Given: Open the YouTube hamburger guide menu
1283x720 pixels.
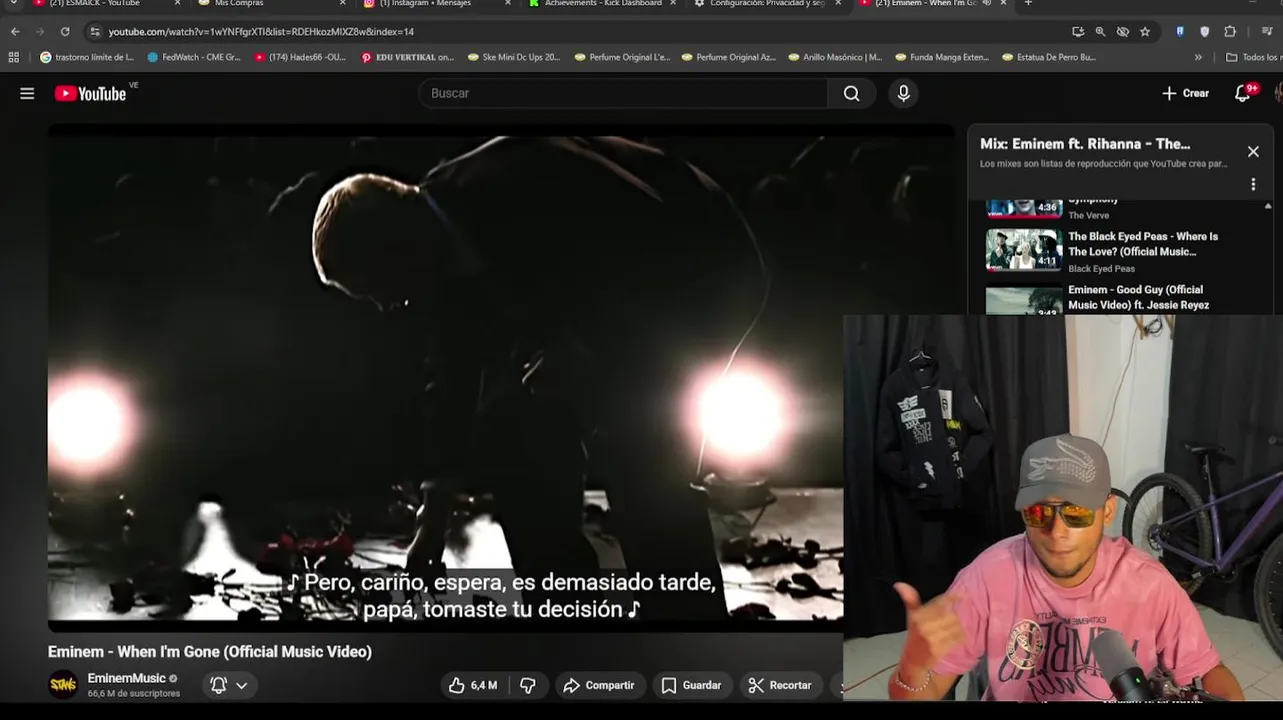Looking at the screenshot, I should click(x=27, y=93).
